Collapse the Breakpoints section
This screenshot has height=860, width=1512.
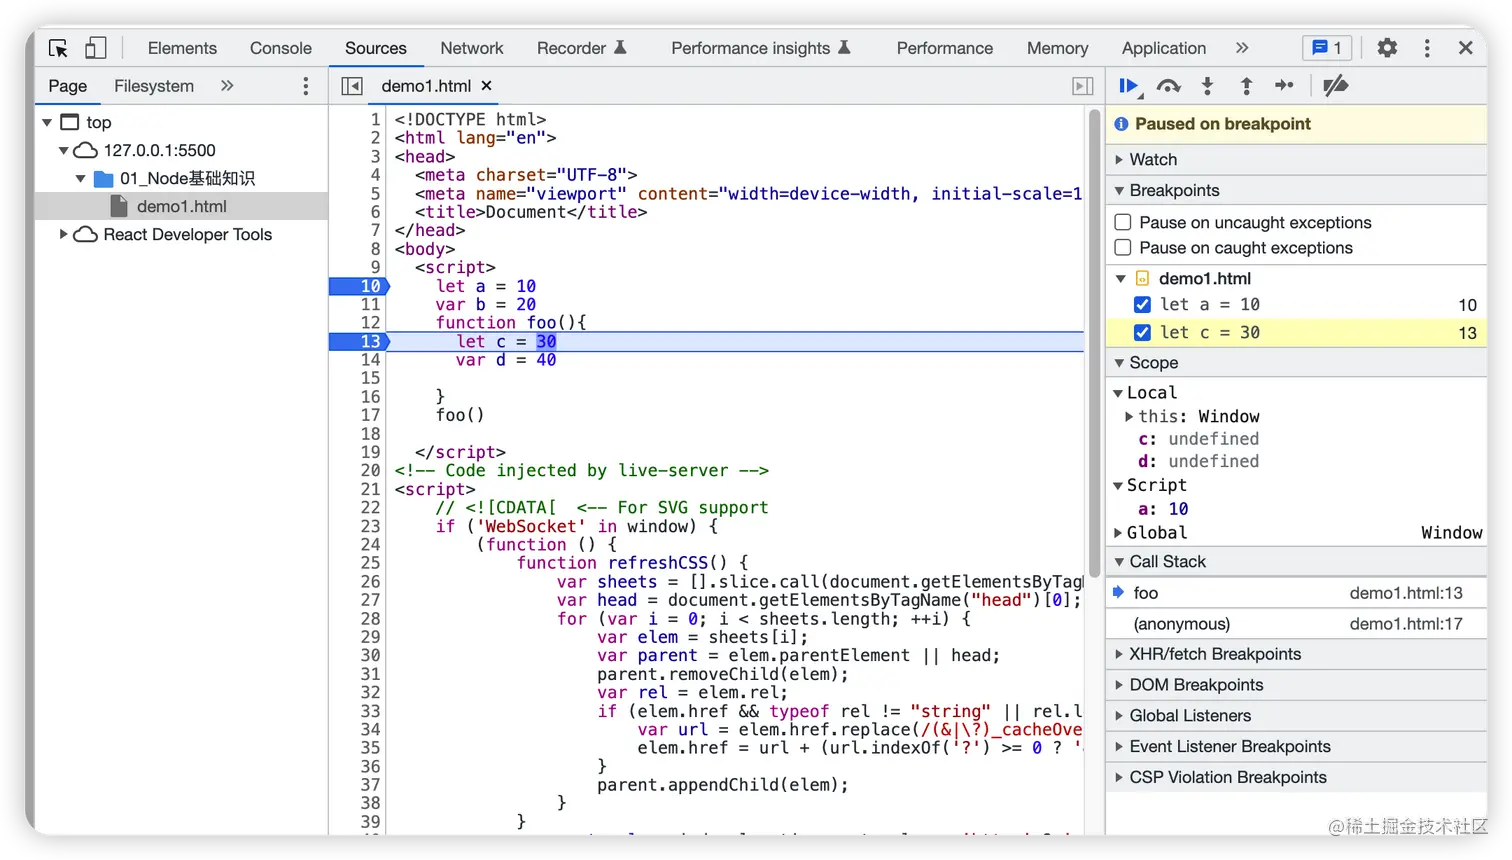click(x=1296, y=191)
